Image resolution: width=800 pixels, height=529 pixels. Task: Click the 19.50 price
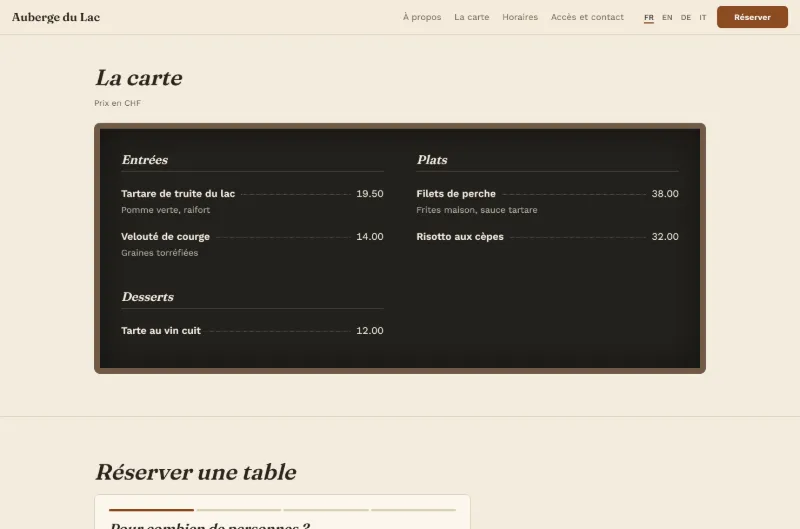click(369, 193)
